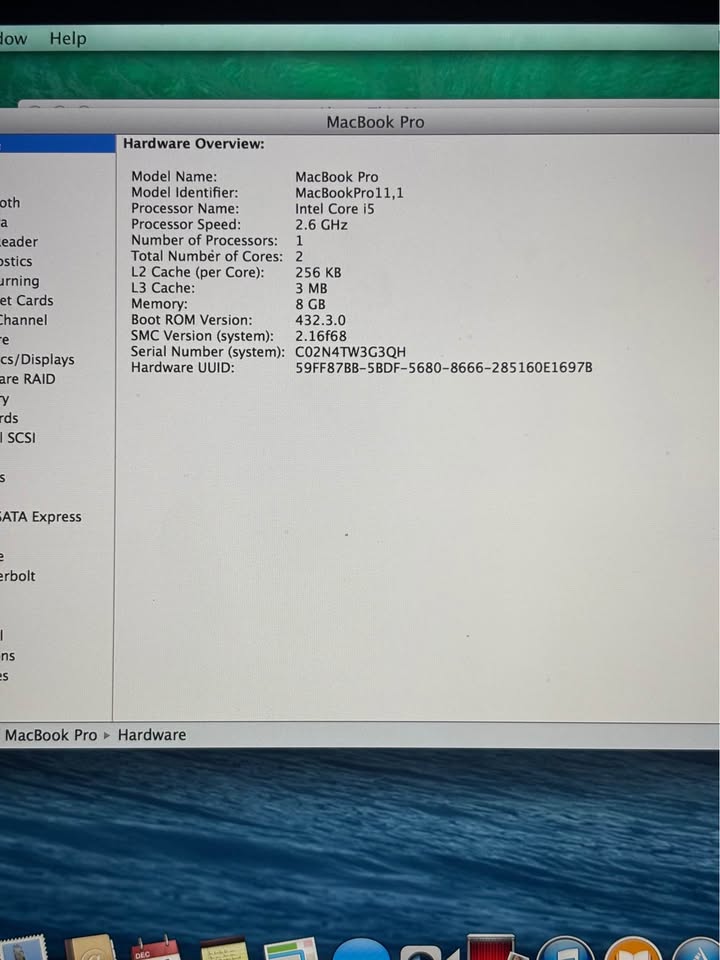Select Thunderbolt in the sidebar
This screenshot has height=960, width=720.
coord(18,576)
